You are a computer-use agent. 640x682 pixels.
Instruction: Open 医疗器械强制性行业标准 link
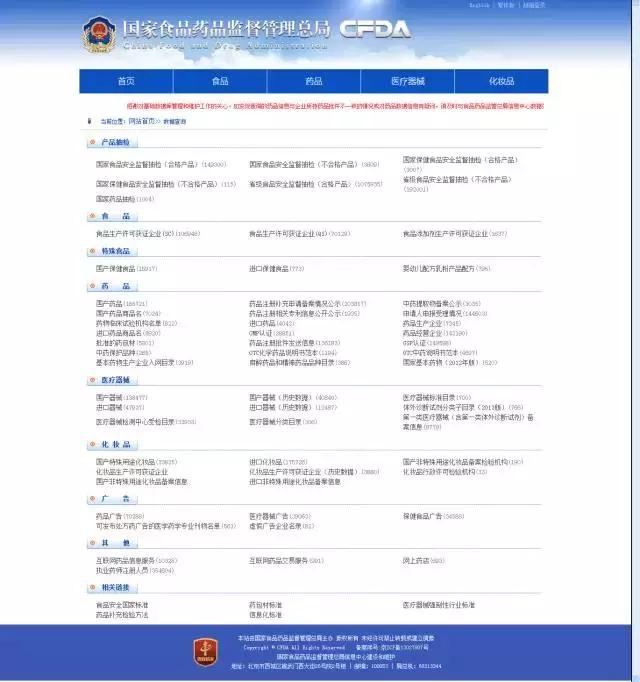439,605
